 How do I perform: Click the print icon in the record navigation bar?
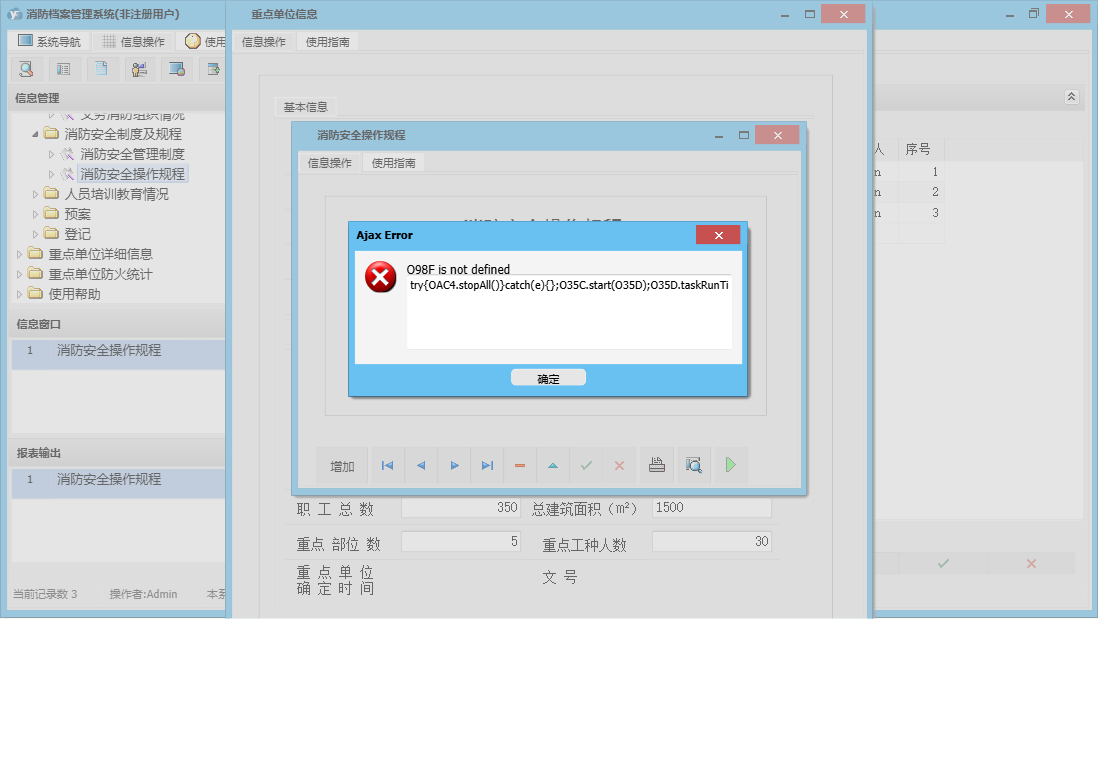point(657,465)
